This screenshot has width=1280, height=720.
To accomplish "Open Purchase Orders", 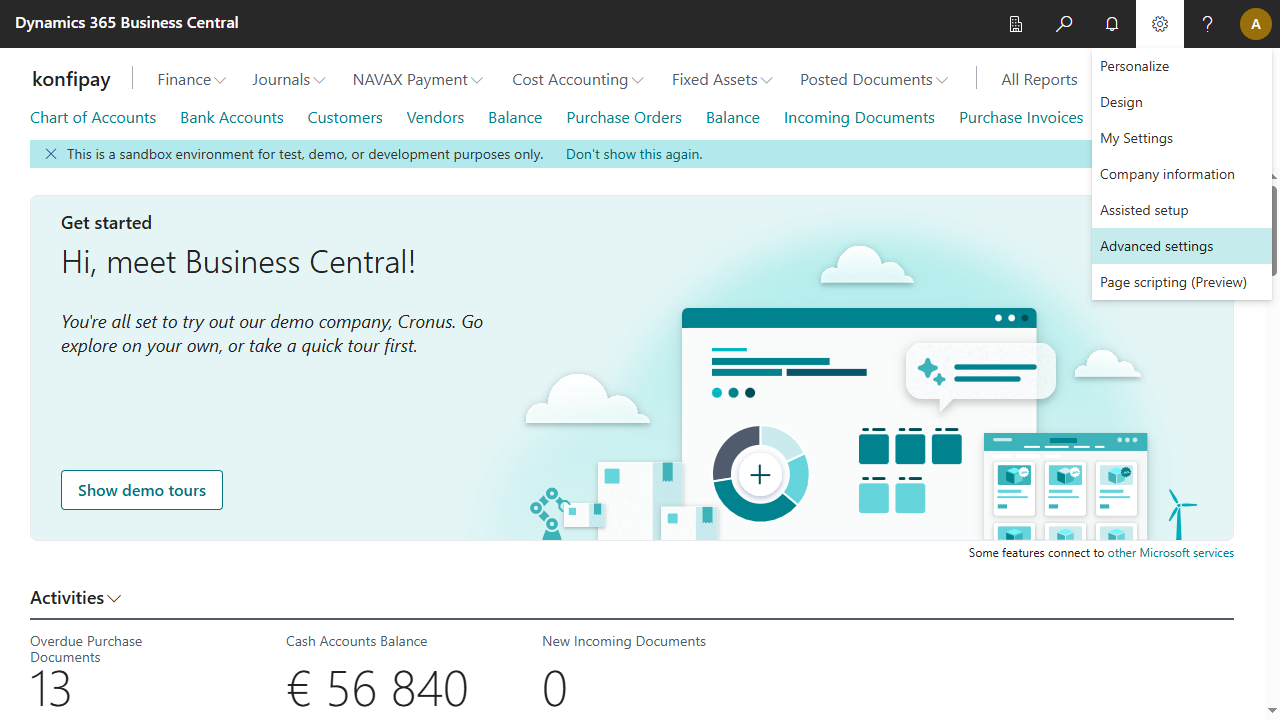I will click(x=624, y=118).
